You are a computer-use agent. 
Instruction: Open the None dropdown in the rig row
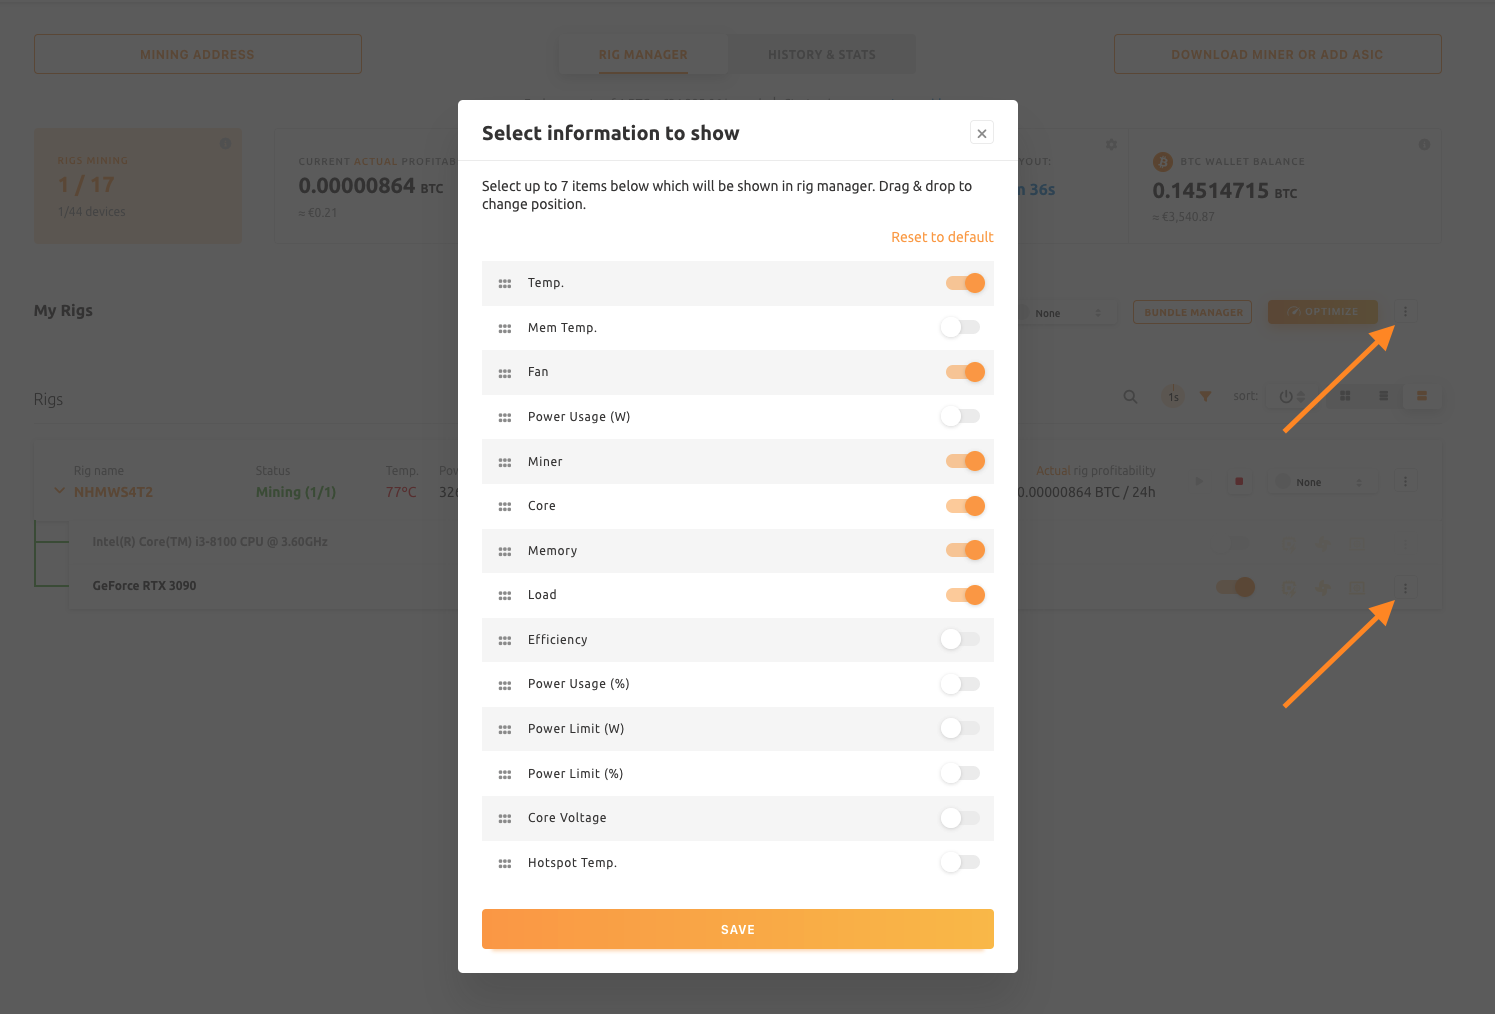(1322, 481)
